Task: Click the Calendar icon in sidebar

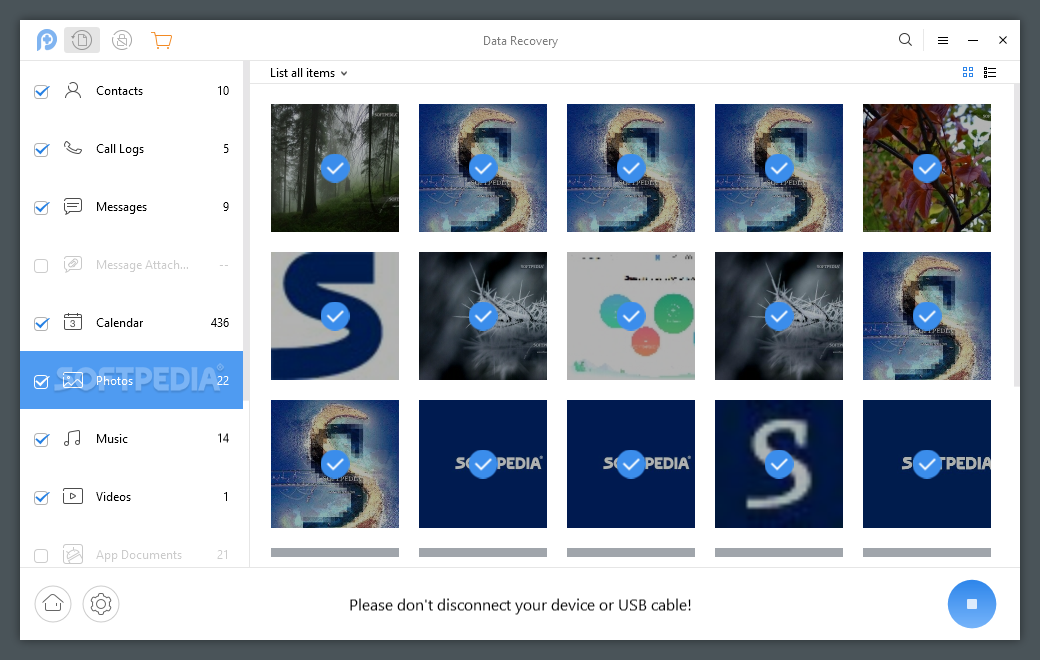Action: 73,322
